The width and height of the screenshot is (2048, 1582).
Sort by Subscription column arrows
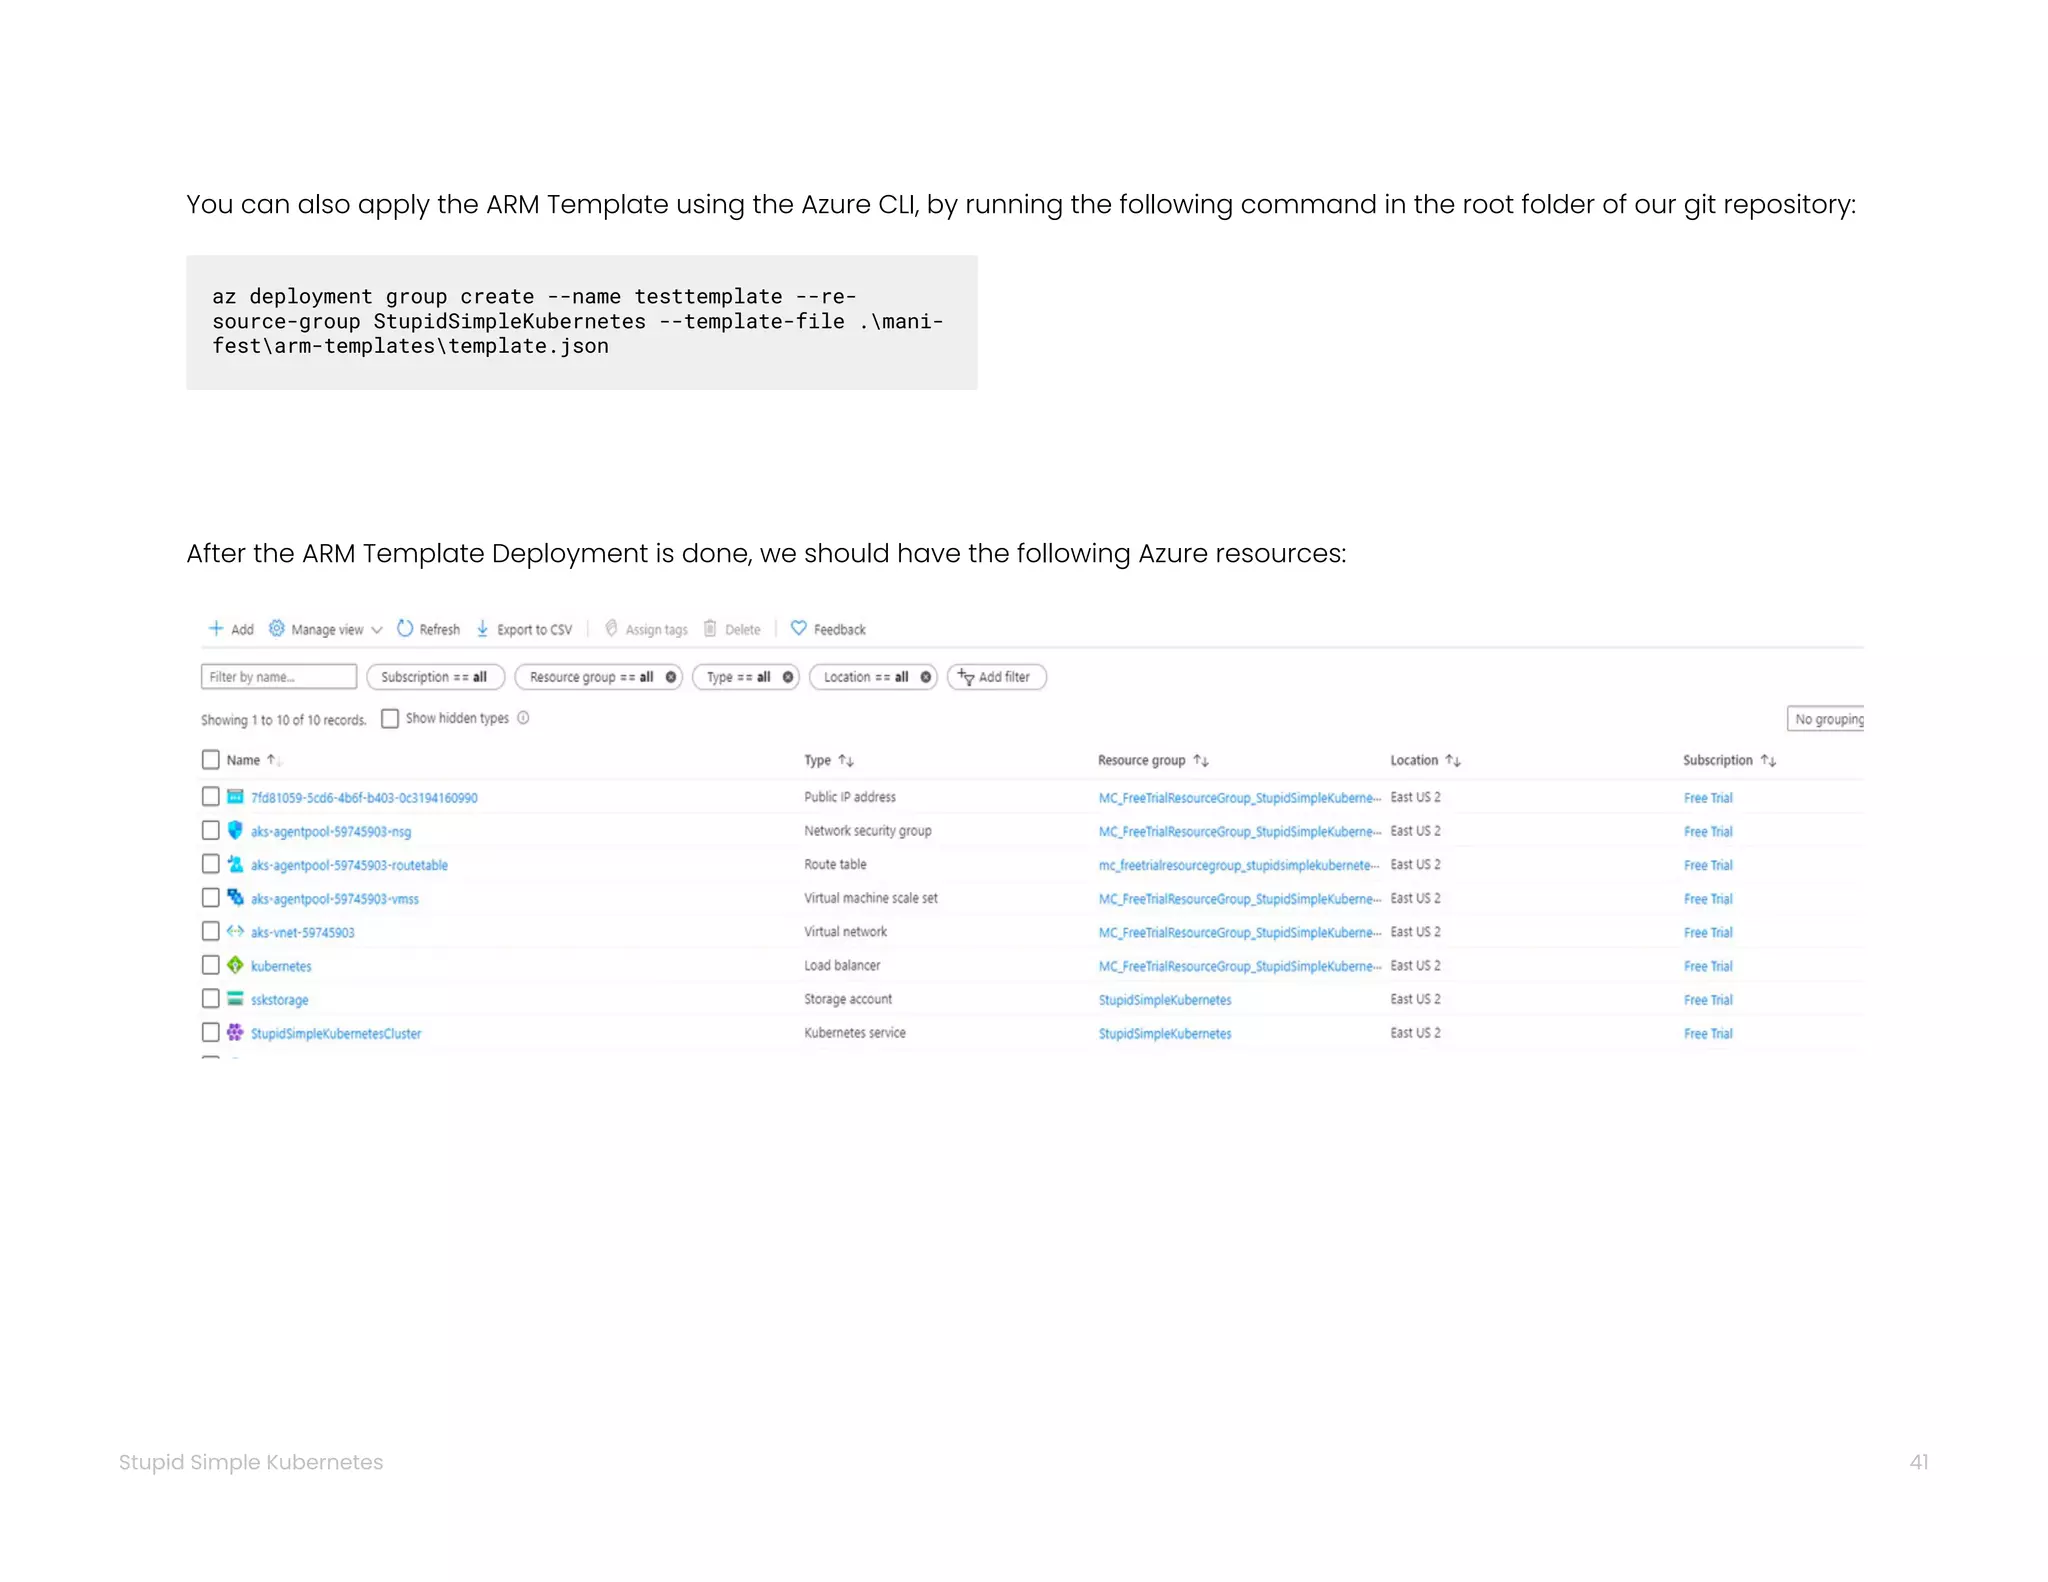pyautogui.click(x=1768, y=760)
